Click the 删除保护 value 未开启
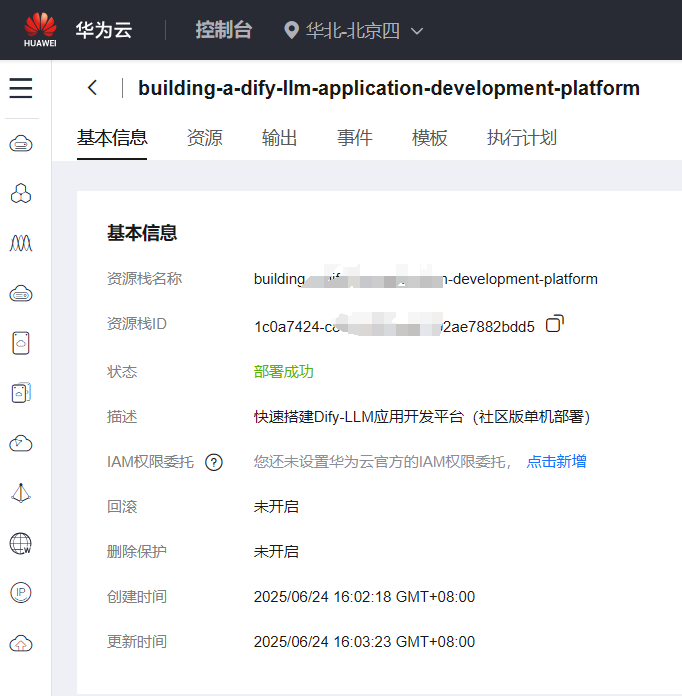682x696 pixels. click(x=276, y=552)
